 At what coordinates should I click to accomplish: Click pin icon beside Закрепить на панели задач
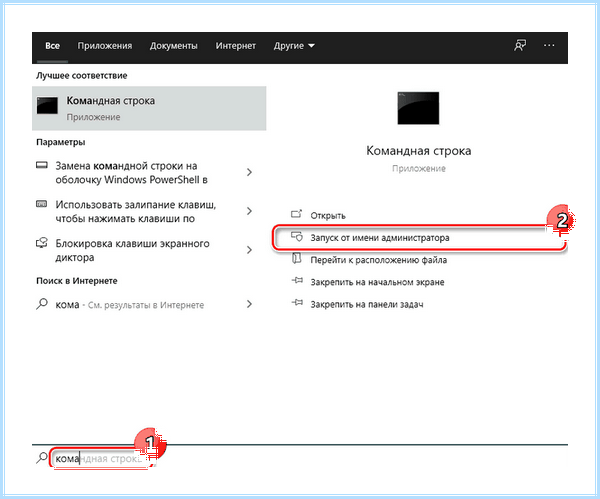tap(297, 303)
